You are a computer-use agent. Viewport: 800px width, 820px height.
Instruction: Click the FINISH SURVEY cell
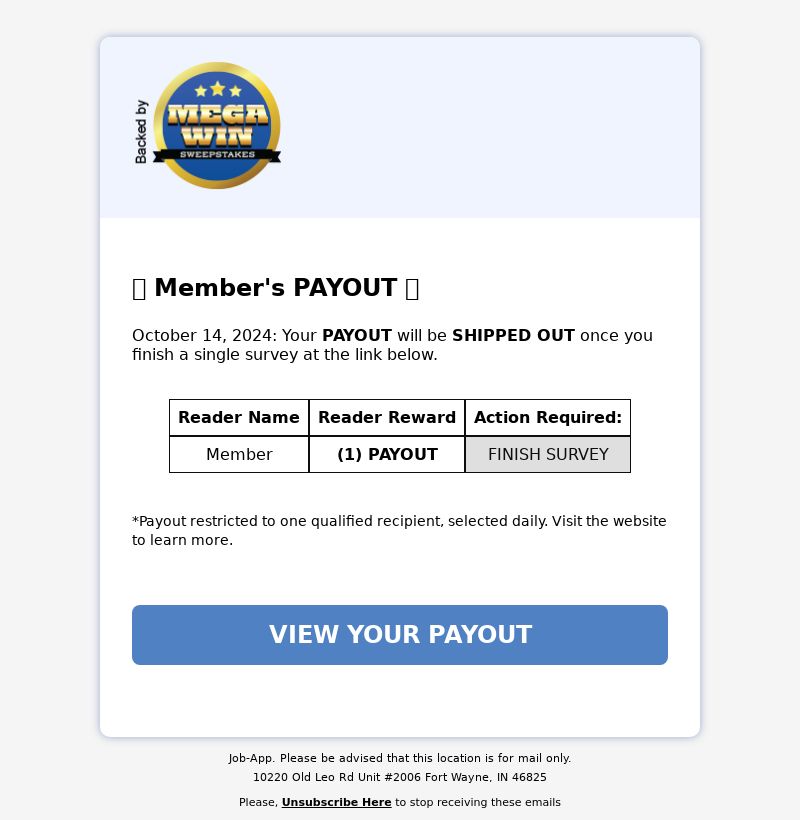(548, 454)
